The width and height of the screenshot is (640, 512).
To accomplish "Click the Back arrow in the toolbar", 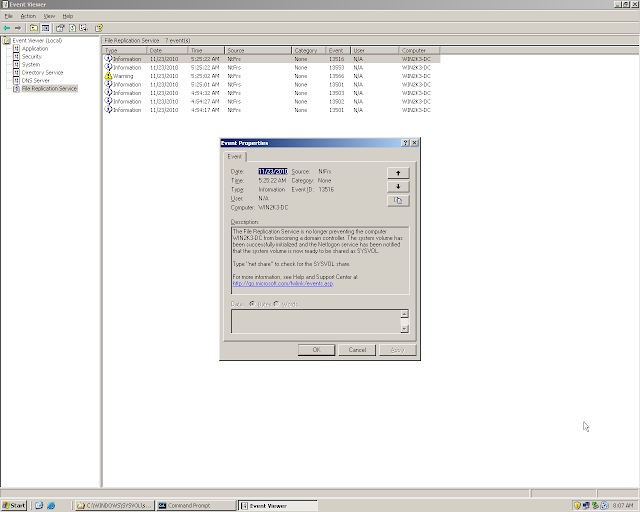I will coord(7,28).
